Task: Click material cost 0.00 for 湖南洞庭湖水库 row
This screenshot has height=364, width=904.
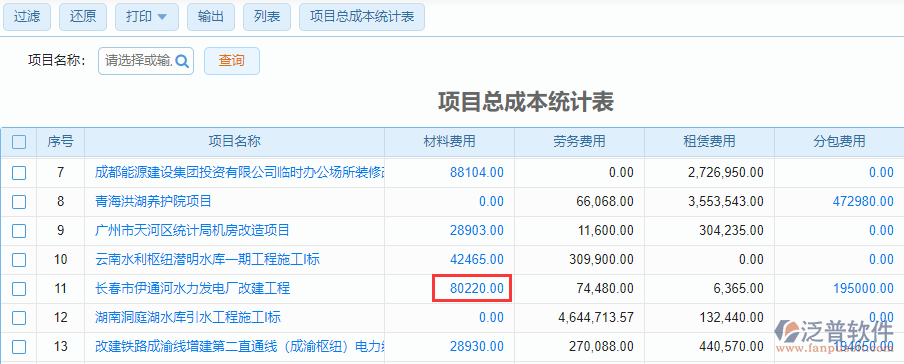Action: tap(491, 318)
